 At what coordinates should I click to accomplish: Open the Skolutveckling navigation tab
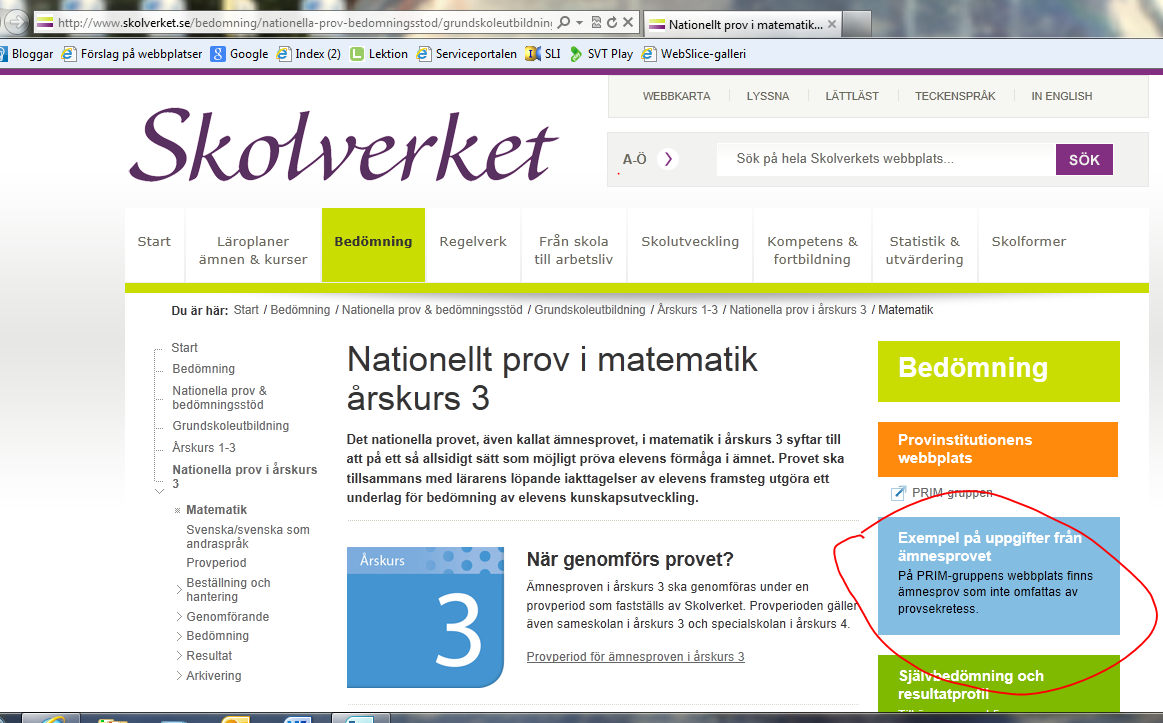click(690, 245)
